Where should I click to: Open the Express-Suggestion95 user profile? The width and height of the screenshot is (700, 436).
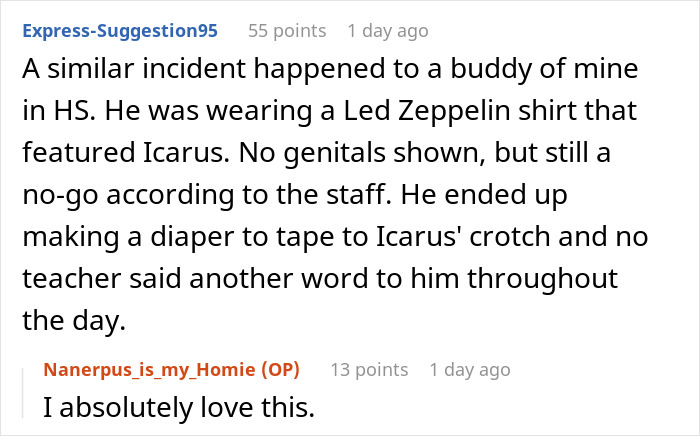[120, 31]
